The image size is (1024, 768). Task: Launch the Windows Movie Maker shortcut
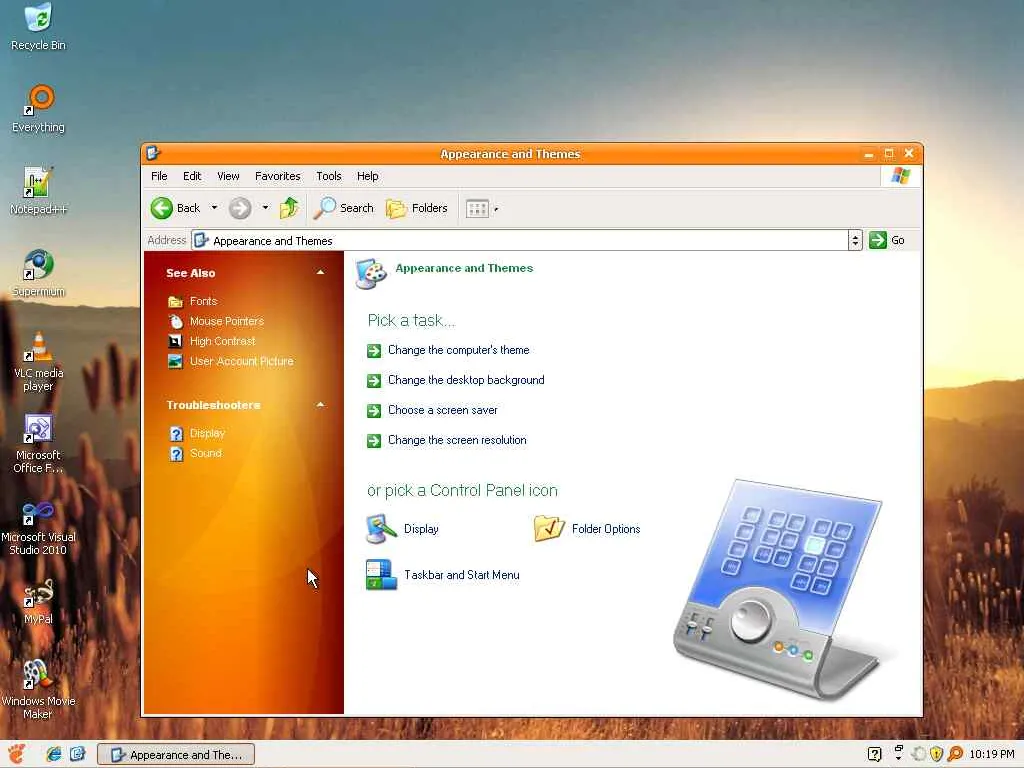38,689
